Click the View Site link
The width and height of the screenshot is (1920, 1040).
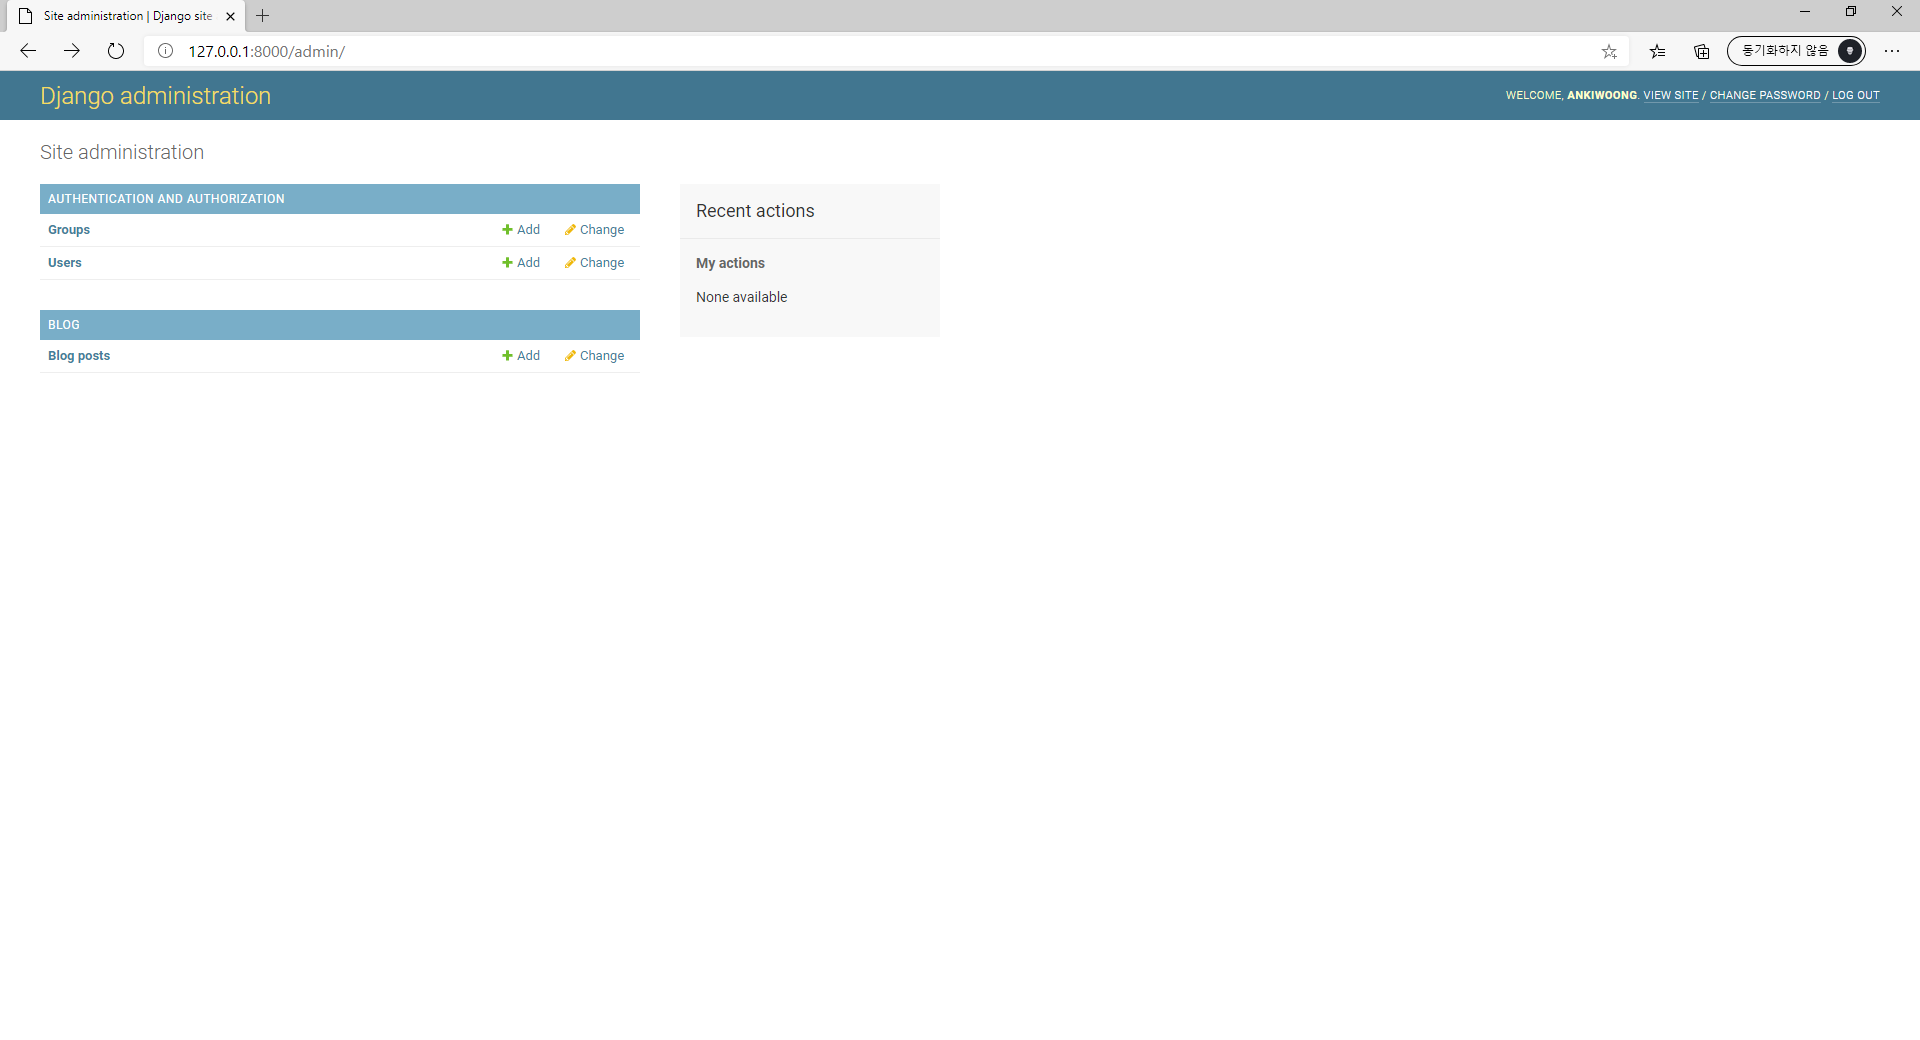click(x=1671, y=96)
